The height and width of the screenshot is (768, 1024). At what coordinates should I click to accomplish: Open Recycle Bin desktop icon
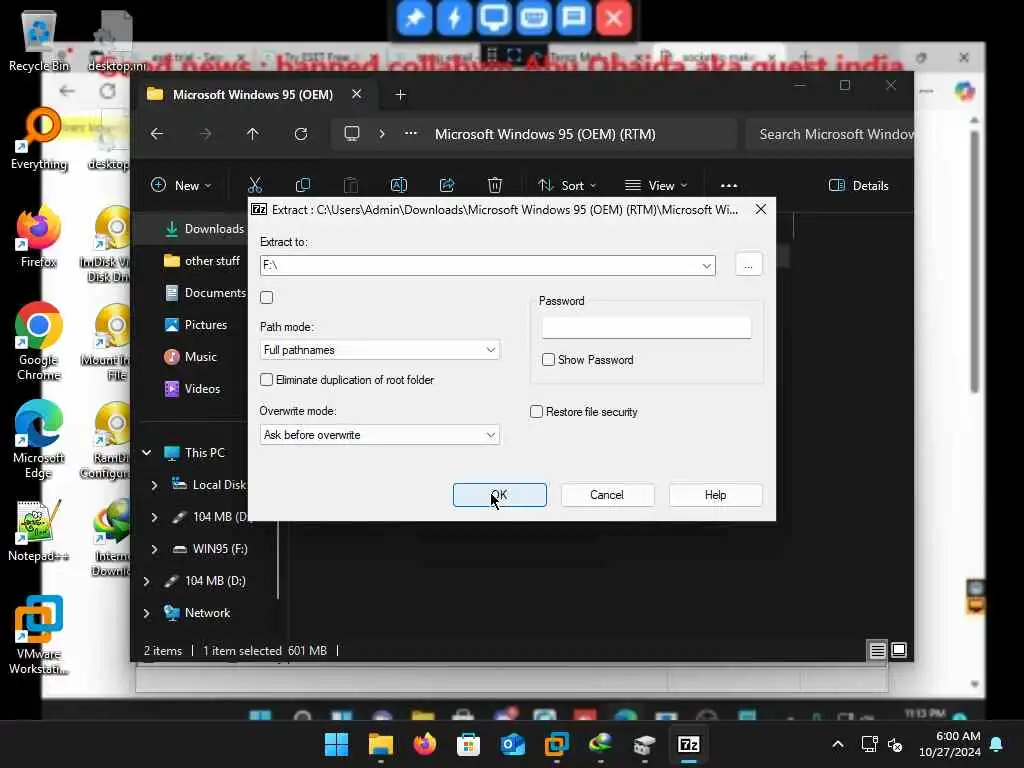[39, 40]
